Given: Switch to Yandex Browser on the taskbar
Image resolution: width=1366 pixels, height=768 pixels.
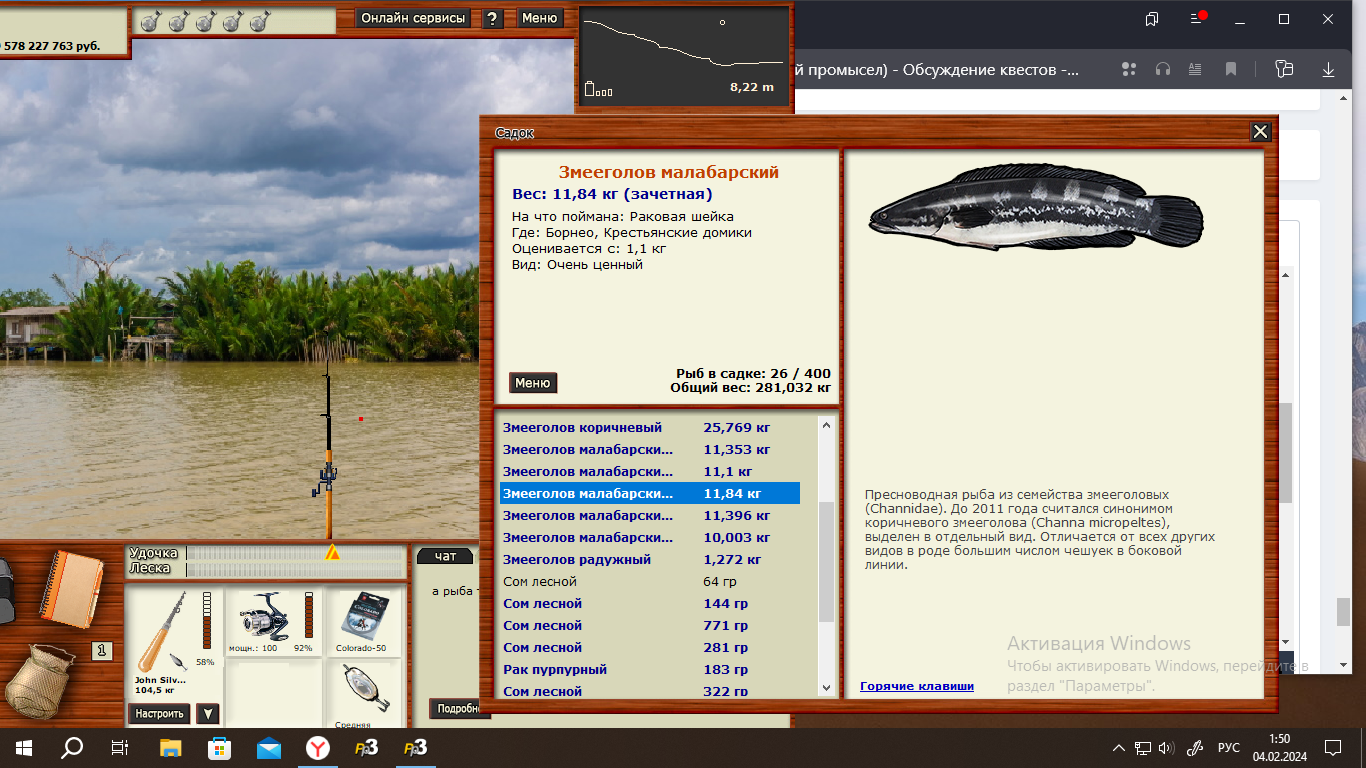Looking at the screenshot, I should [316, 748].
